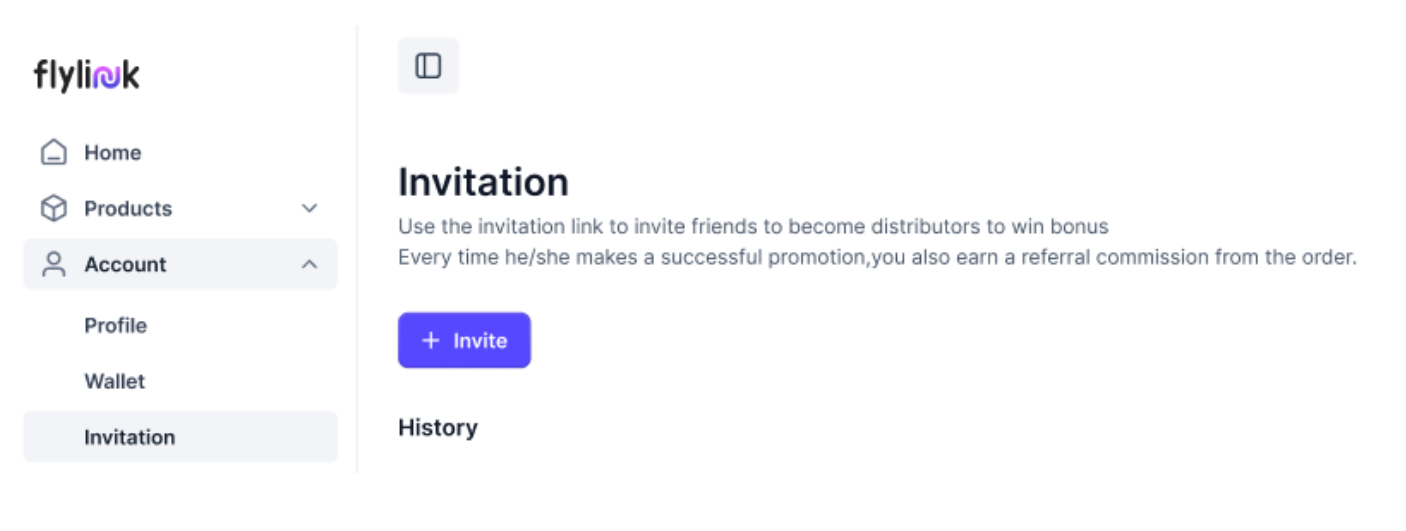Expand the Products submenu chevron

tap(310, 209)
